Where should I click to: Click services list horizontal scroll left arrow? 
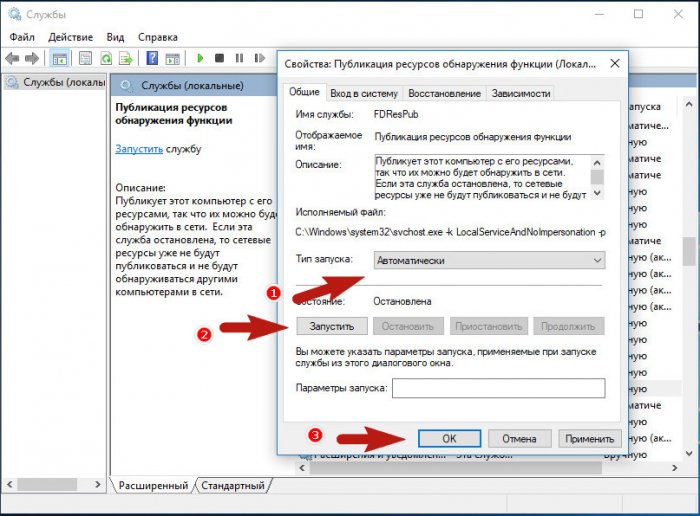coord(303,468)
